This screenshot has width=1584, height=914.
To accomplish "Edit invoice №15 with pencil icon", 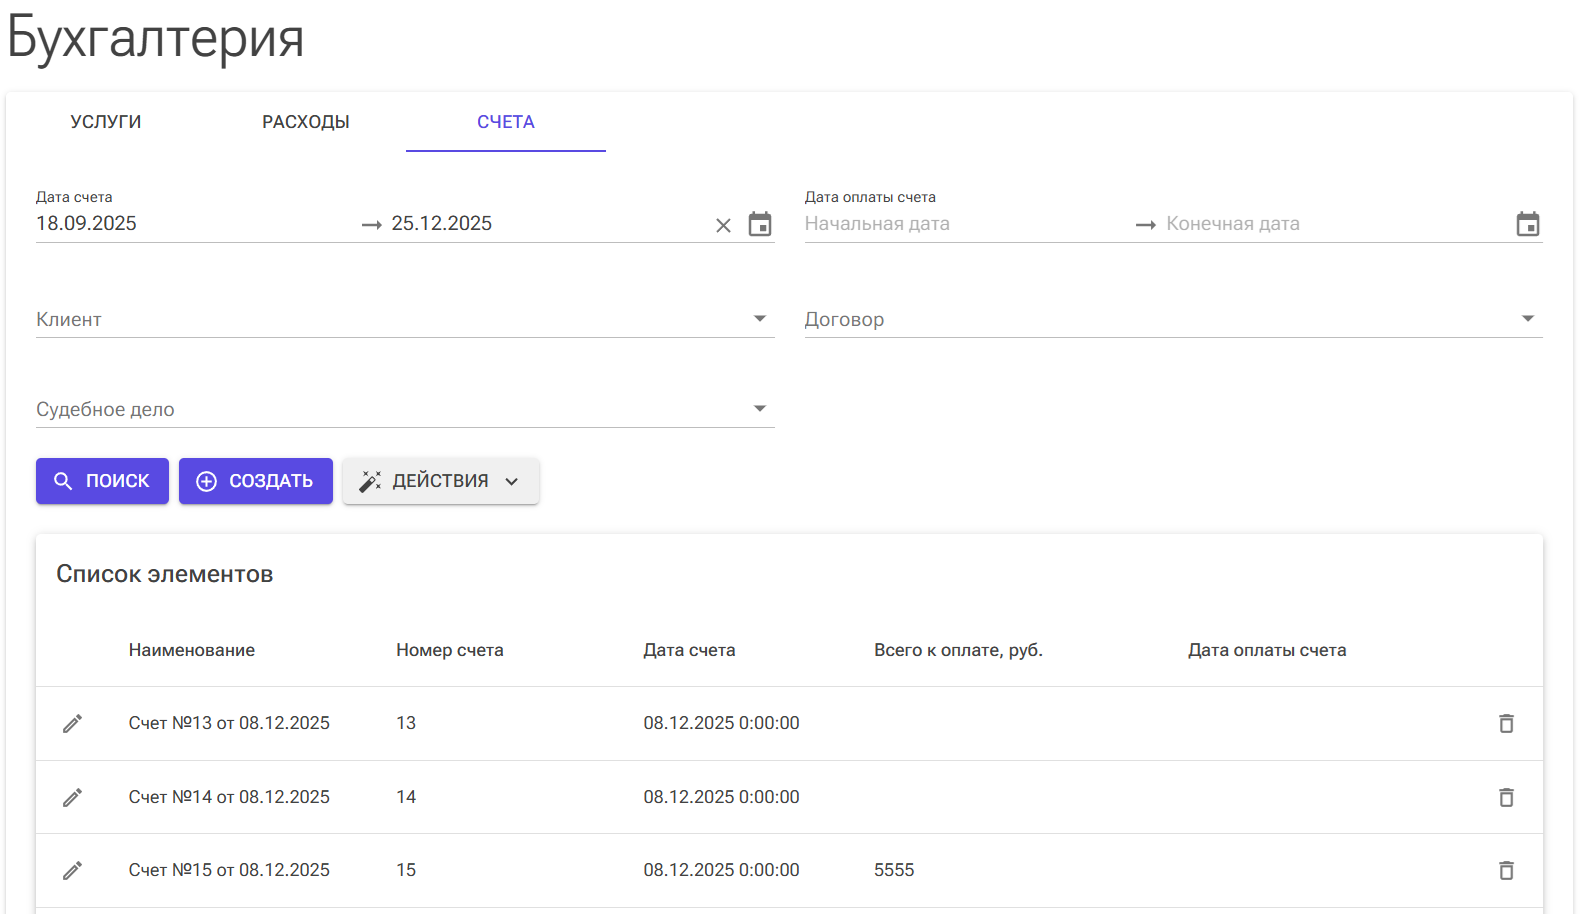I will pos(72,871).
